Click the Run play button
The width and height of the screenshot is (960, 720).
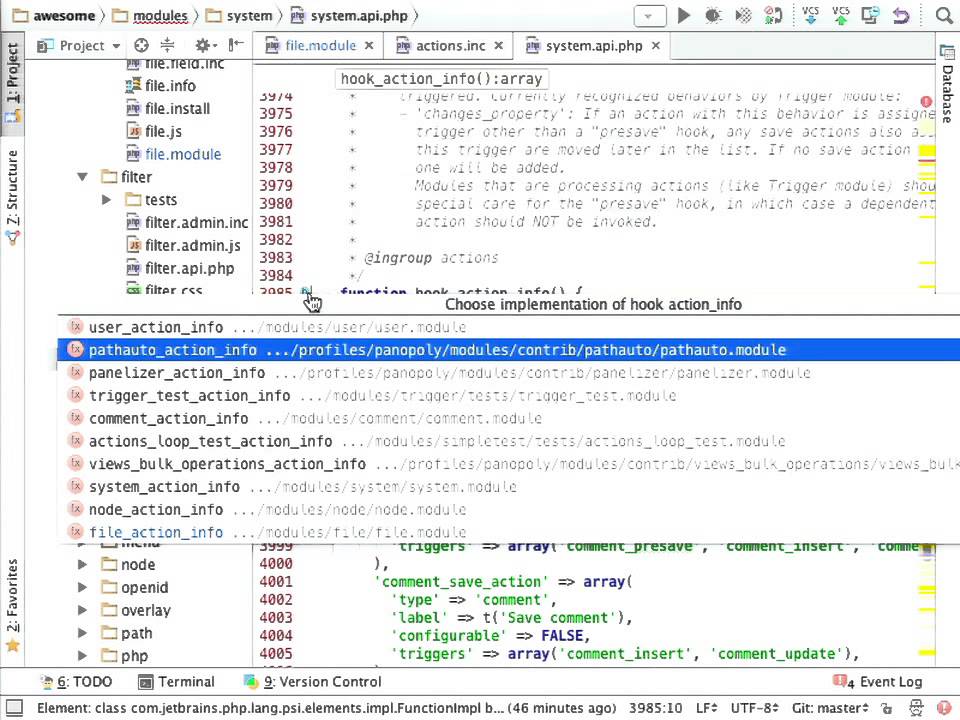[x=683, y=15]
